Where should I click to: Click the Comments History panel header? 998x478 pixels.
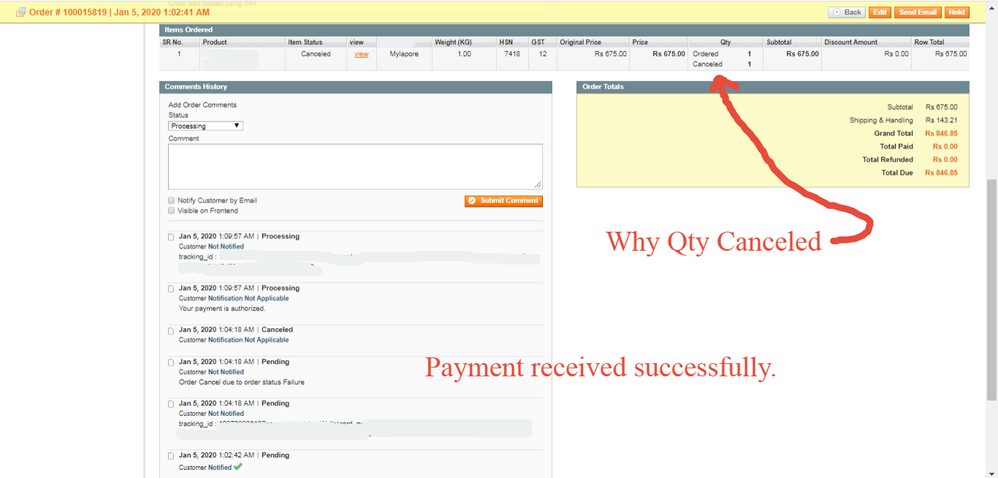coord(355,87)
